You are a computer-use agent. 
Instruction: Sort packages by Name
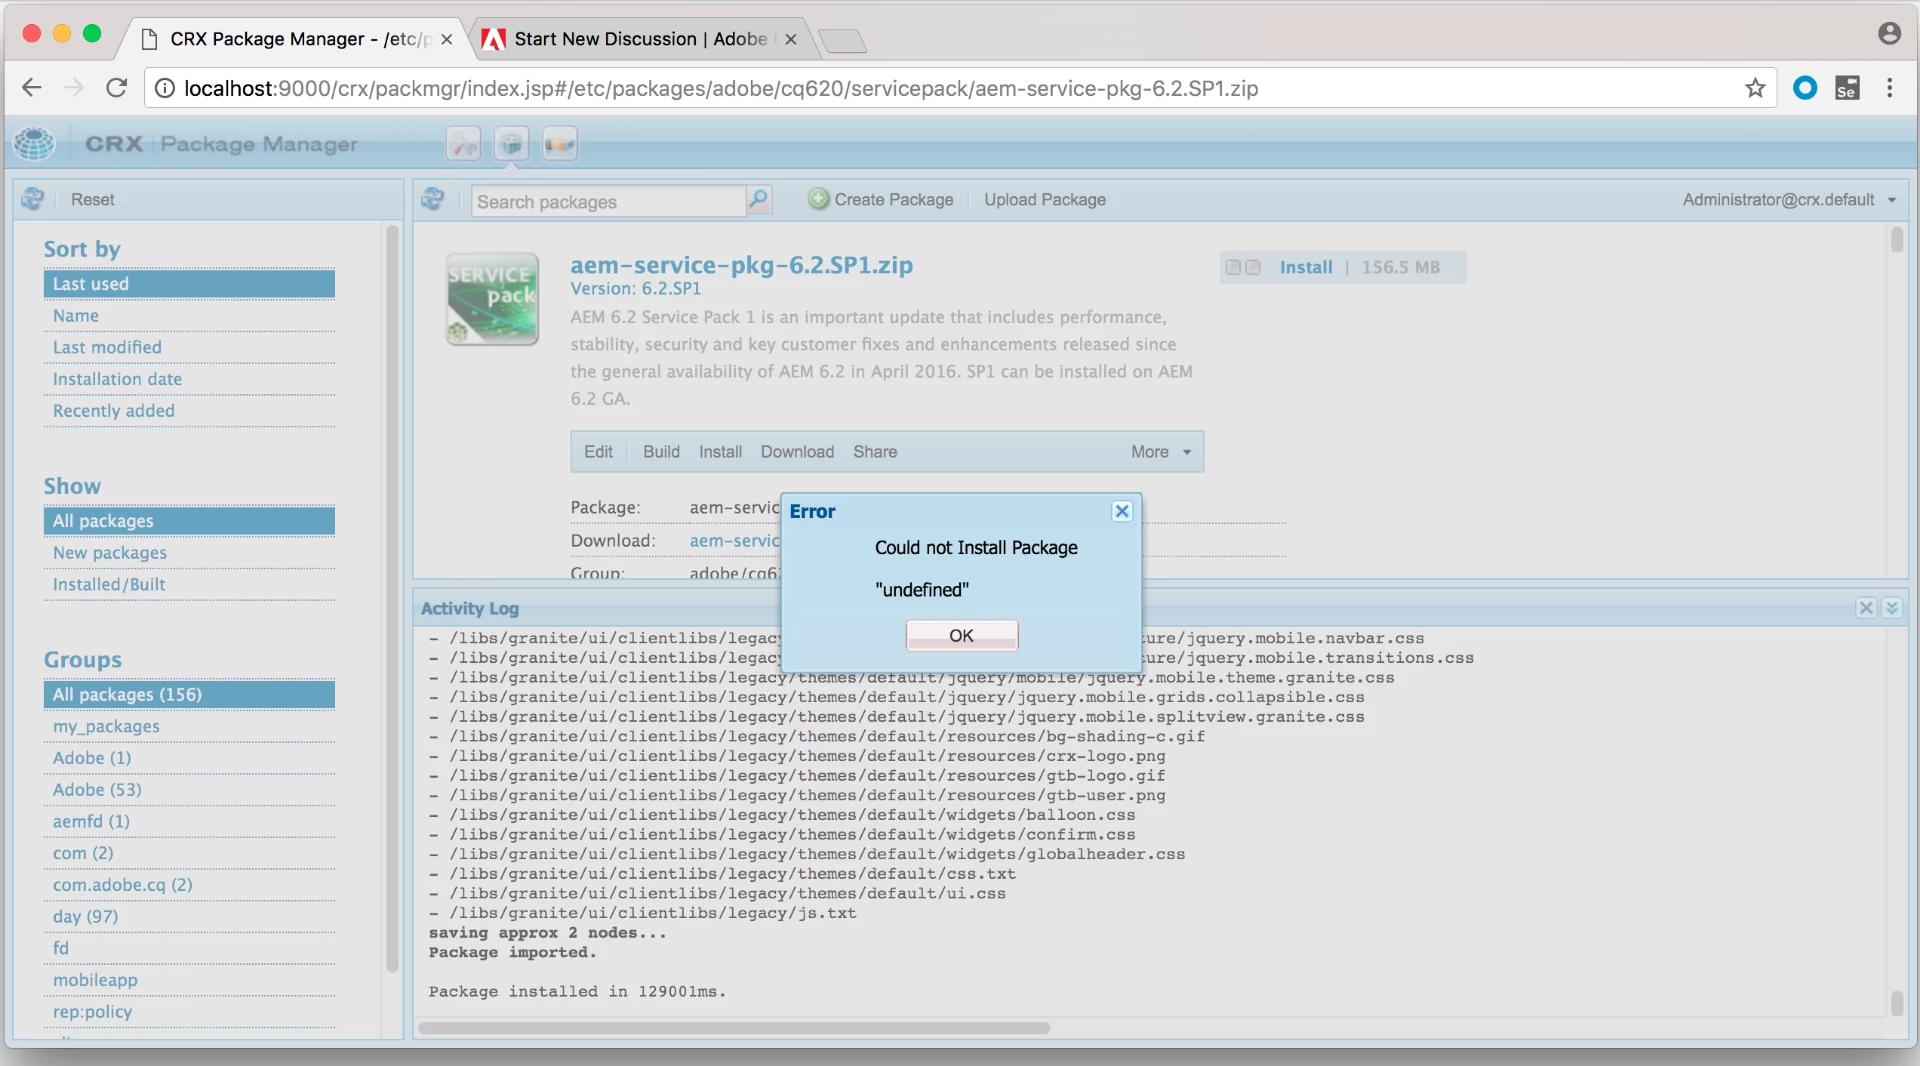(189, 316)
